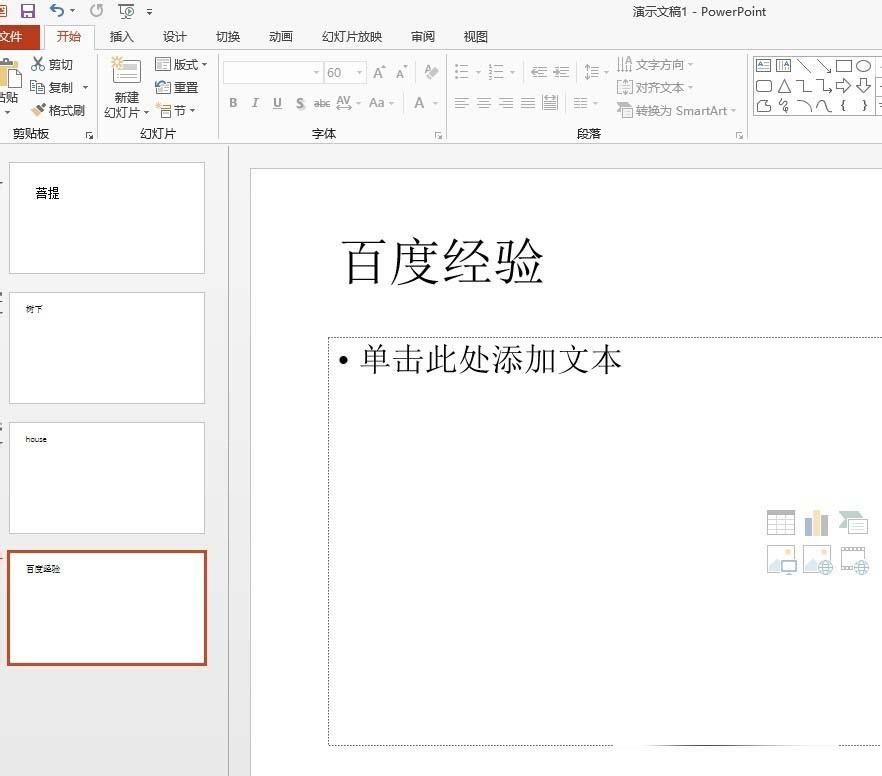Insert a chart via the content placeholder
882x776 pixels.
click(817, 522)
